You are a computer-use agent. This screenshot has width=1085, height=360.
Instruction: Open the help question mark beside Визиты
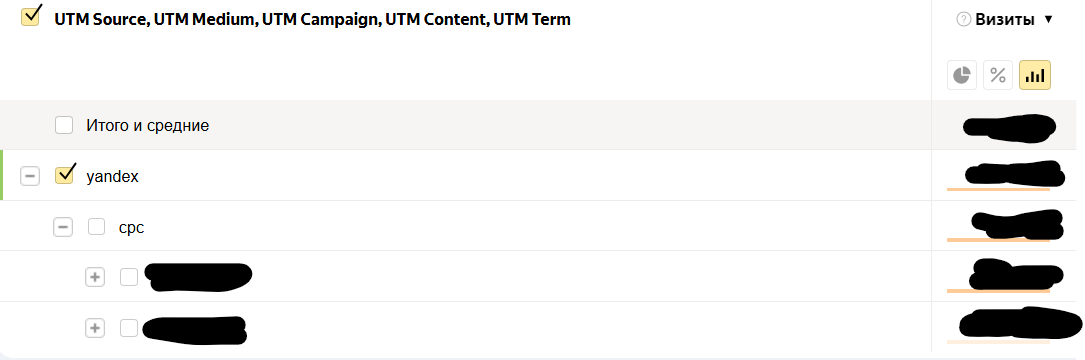point(963,20)
